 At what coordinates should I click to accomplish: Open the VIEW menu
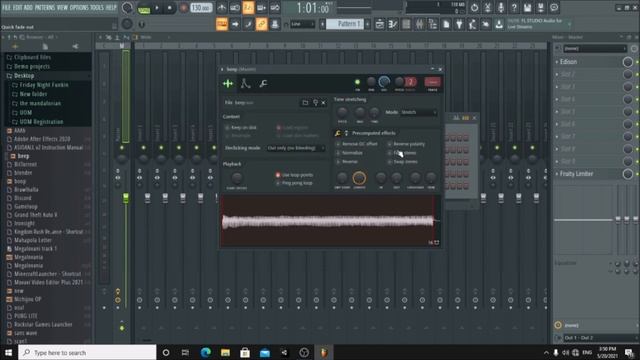pyautogui.click(x=62, y=8)
